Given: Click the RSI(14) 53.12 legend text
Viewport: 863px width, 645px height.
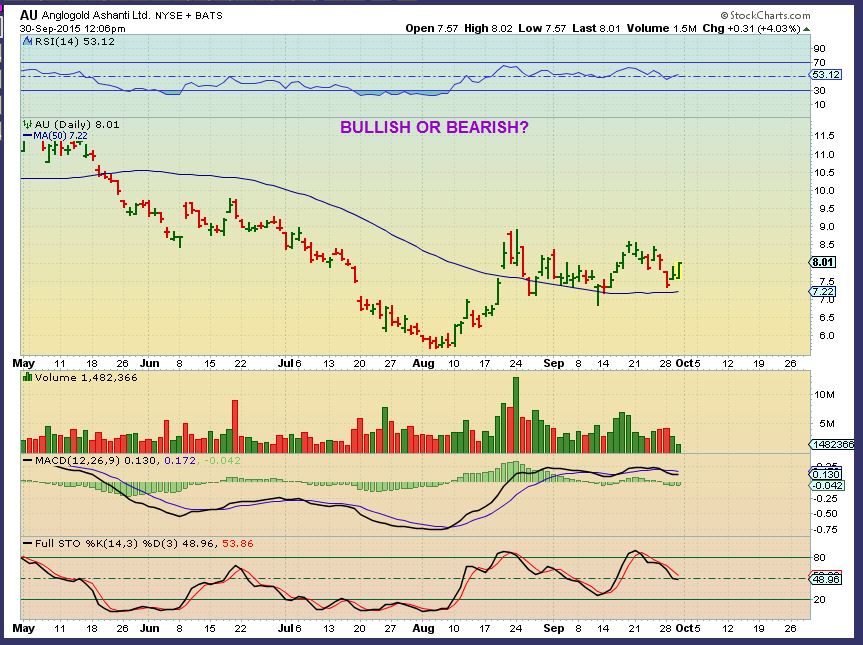Looking at the screenshot, I should [75, 41].
